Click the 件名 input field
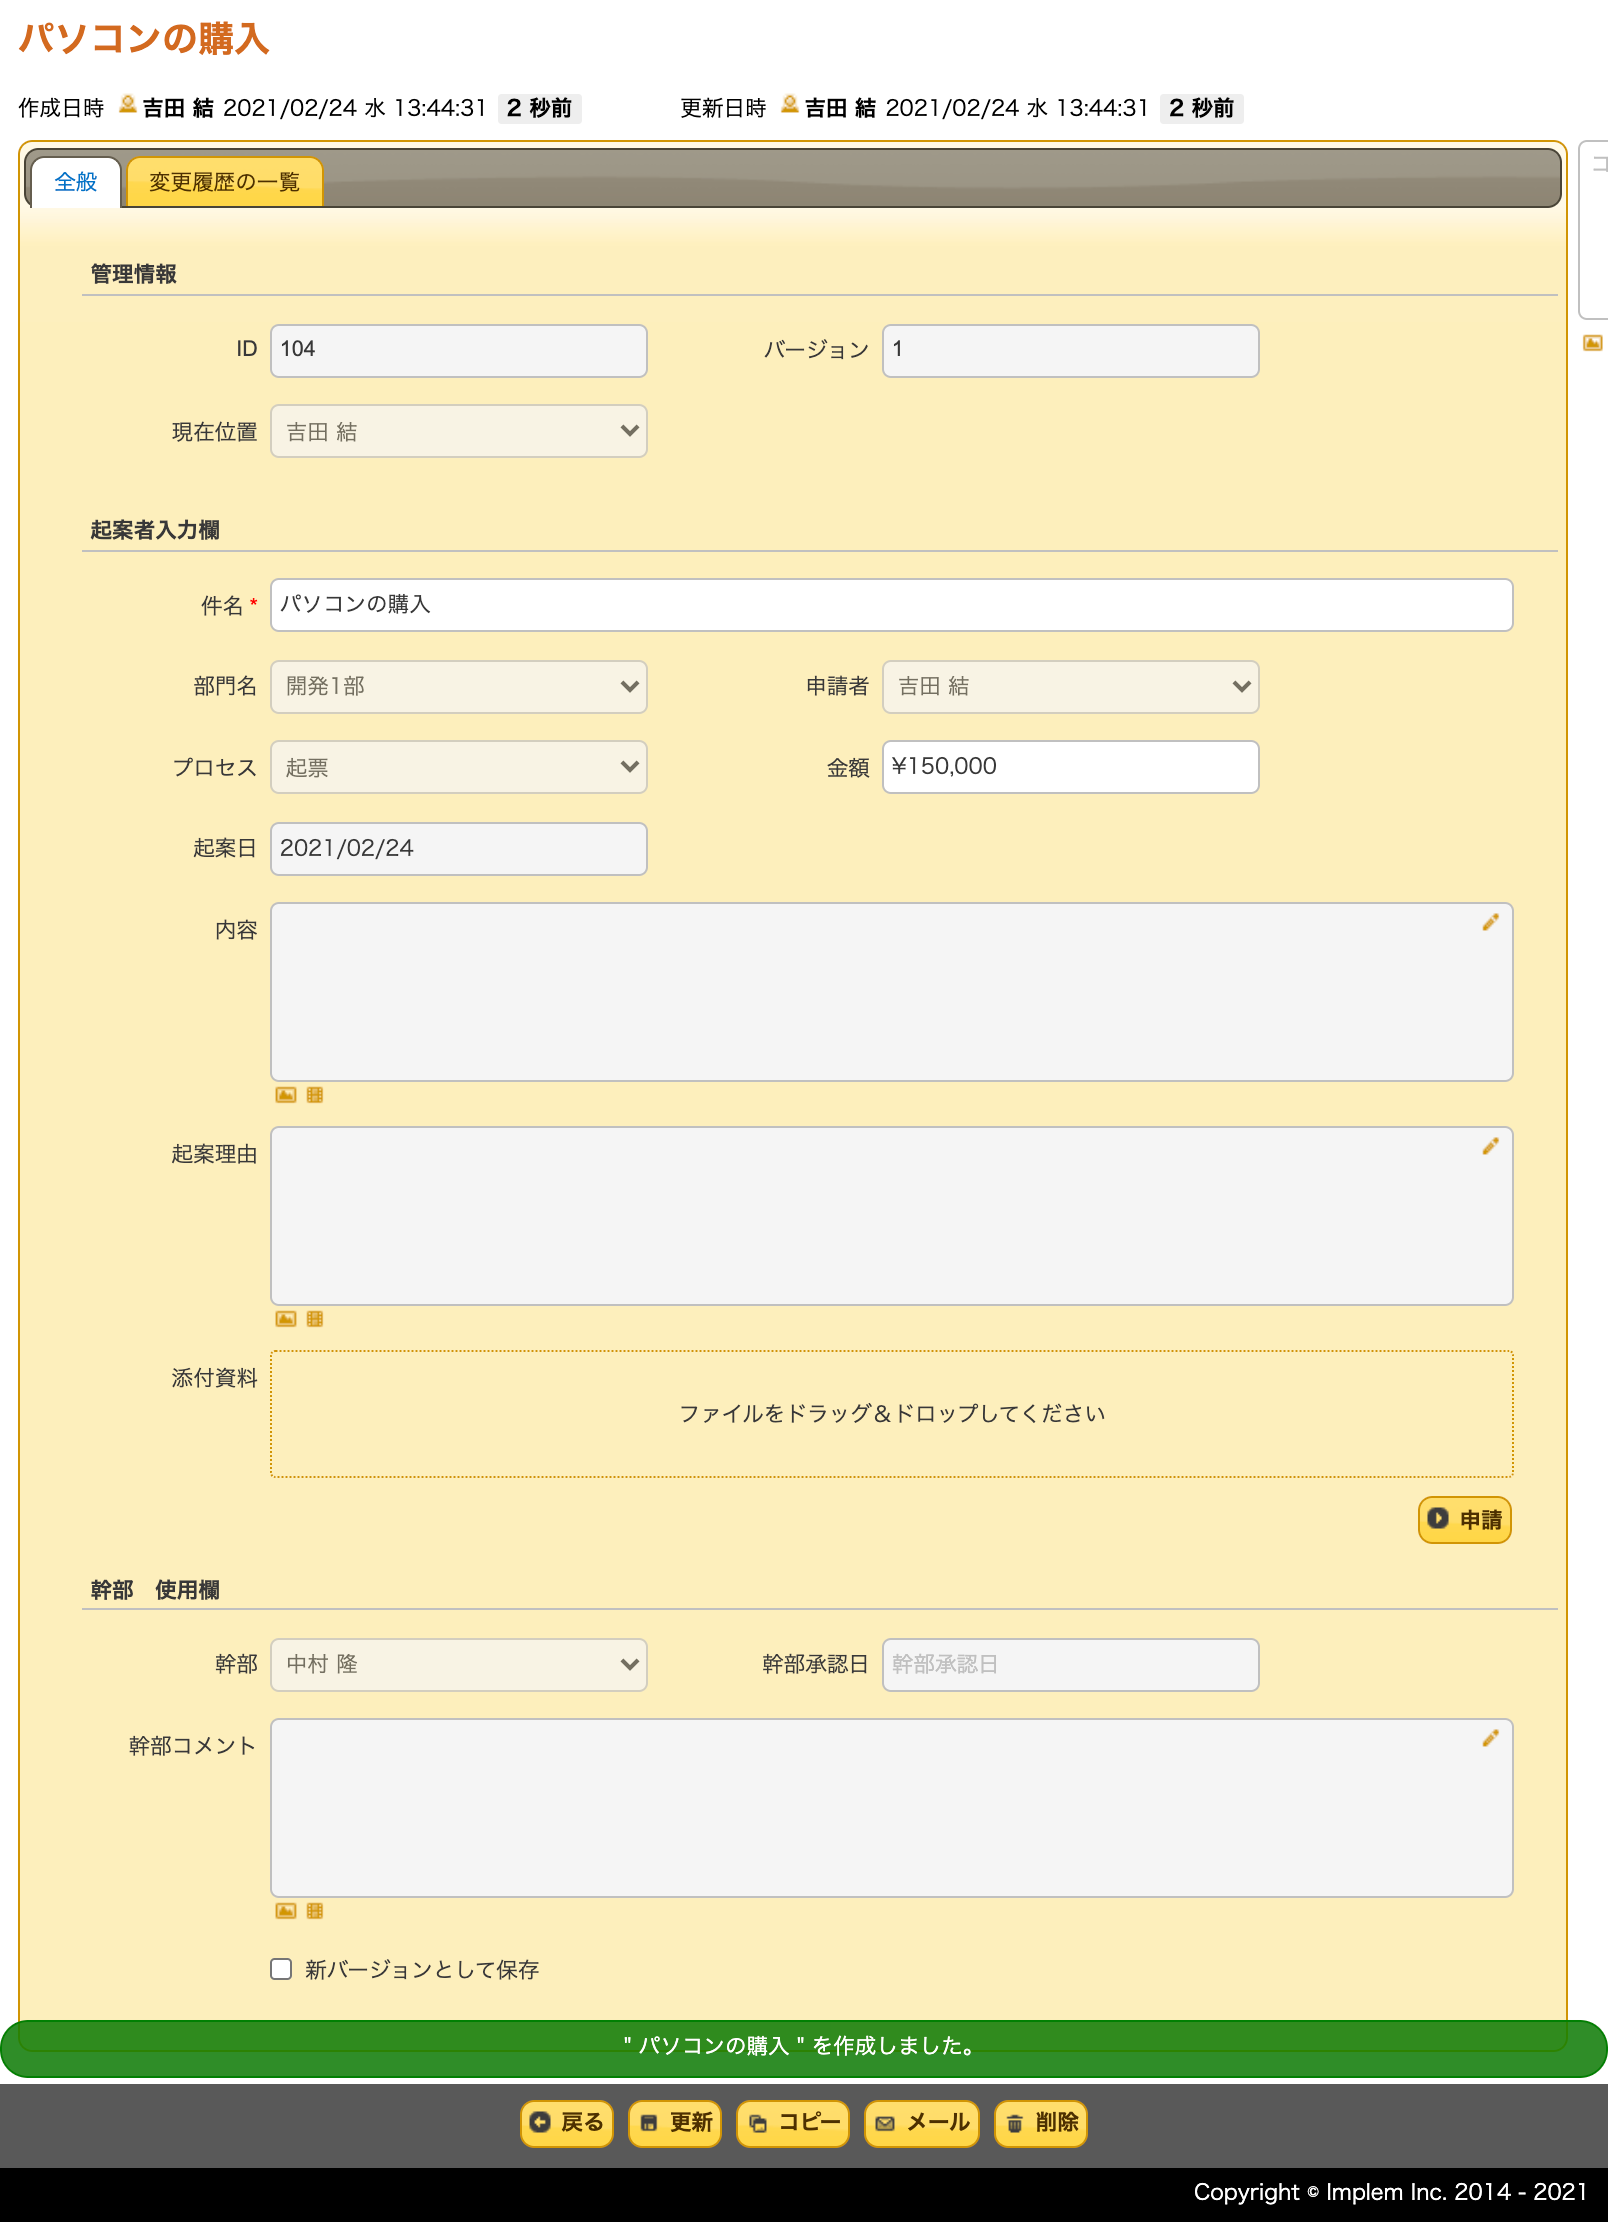This screenshot has height=2222, width=1608. coord(891,605)
